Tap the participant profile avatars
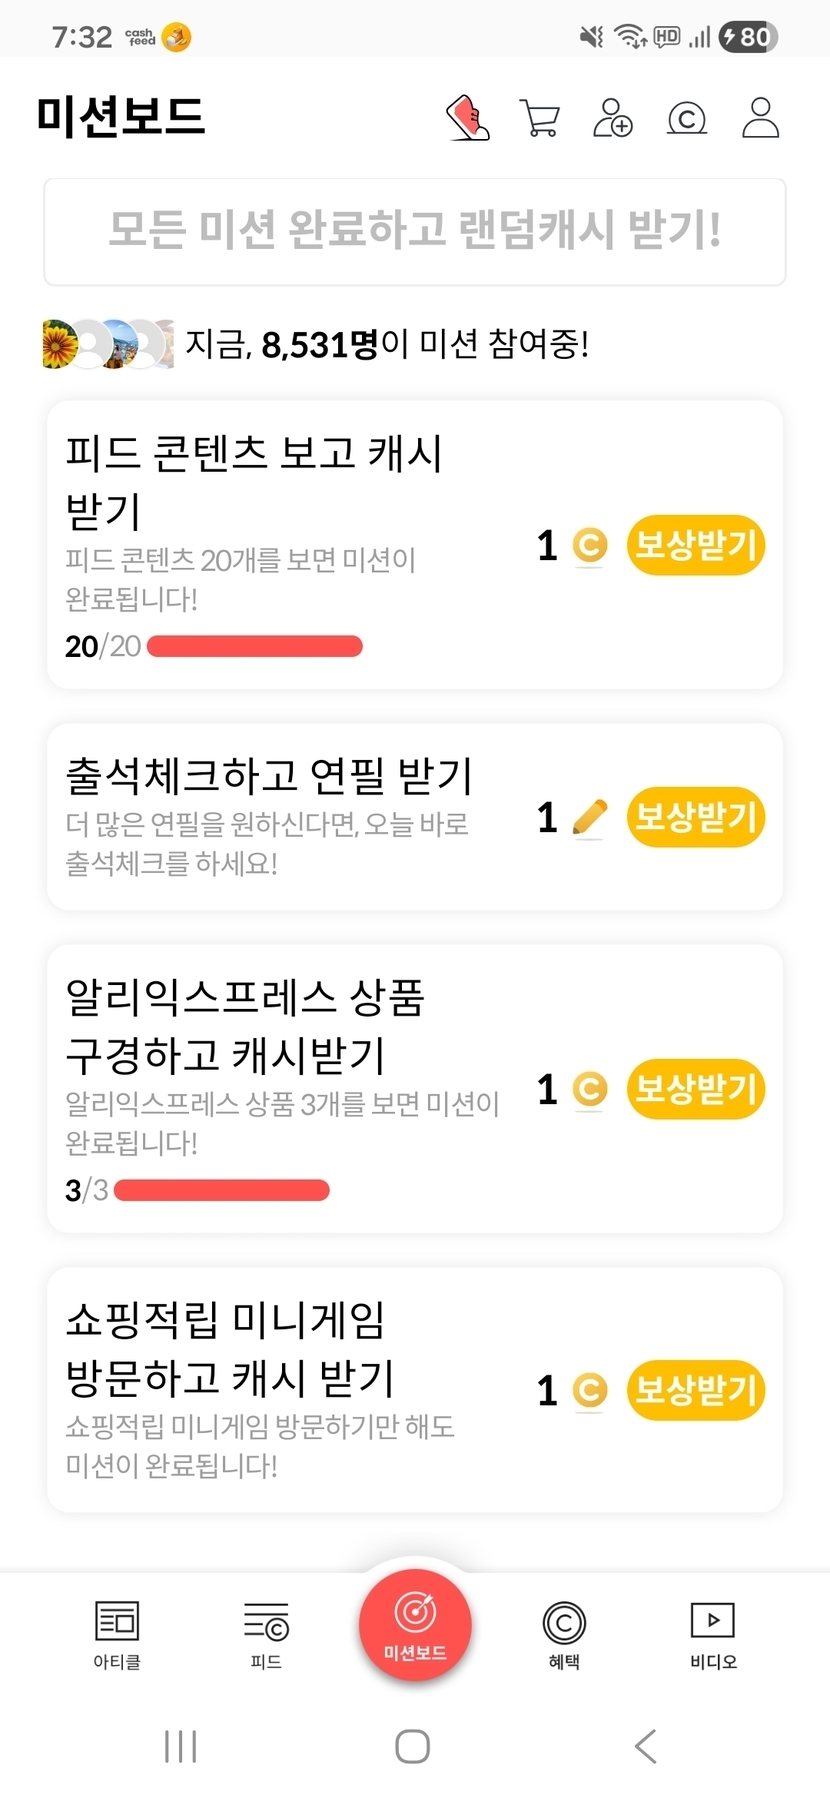Viewport: 830px width, 1798px height. tap(107, 344)
